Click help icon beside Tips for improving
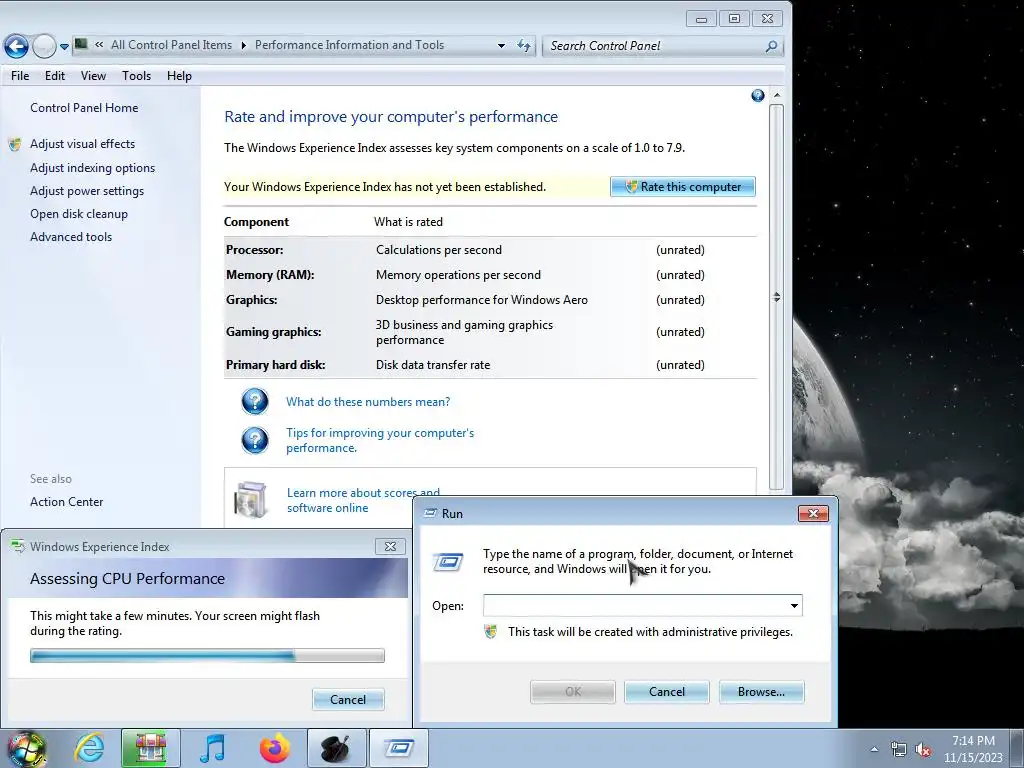The image size is (1024, 768). (x=255, y=440)
